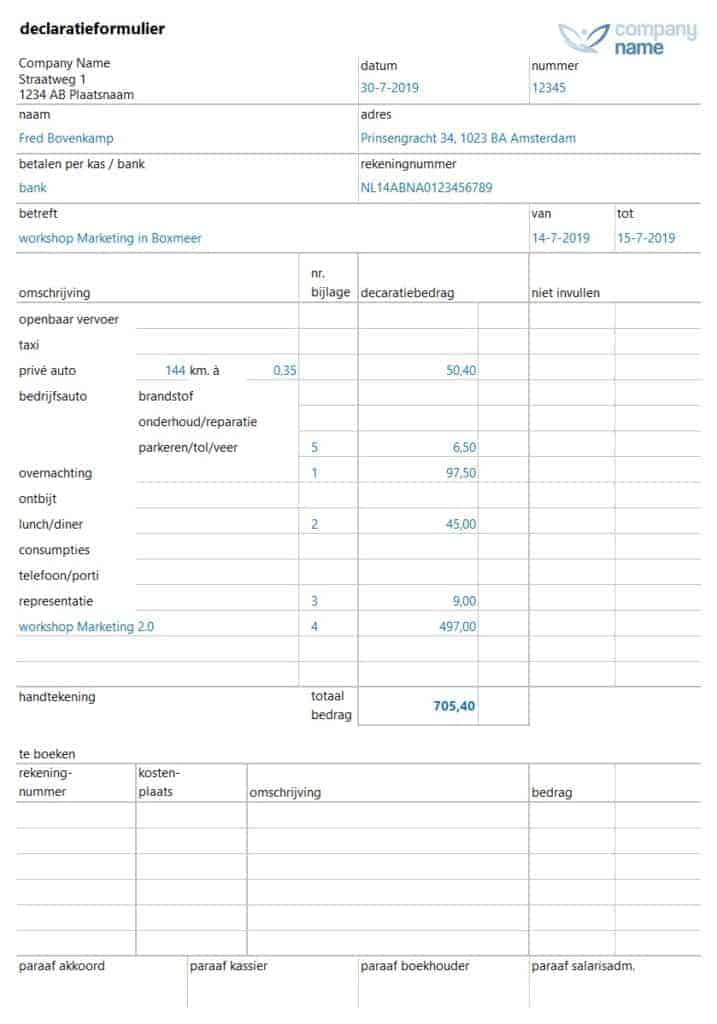The image size is (717, 1024).
Task: Click the rekeningnummer NL14ABNA0123456789 field
Action: pos(426,187)
